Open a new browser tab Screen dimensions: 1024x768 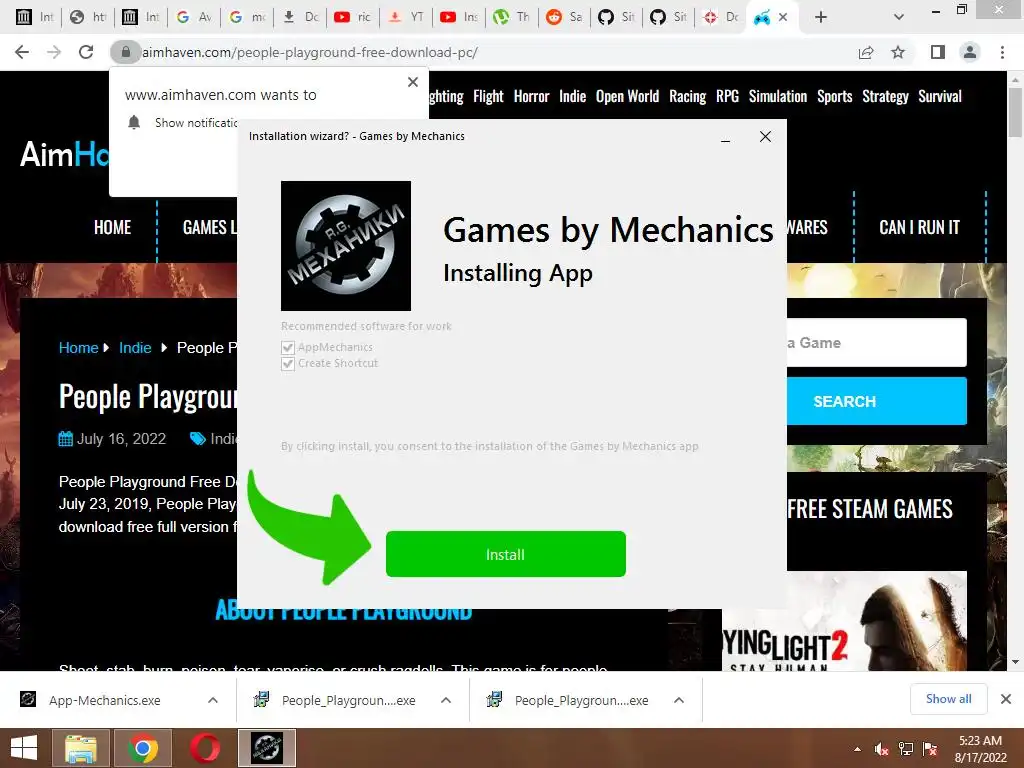point(821,17)
